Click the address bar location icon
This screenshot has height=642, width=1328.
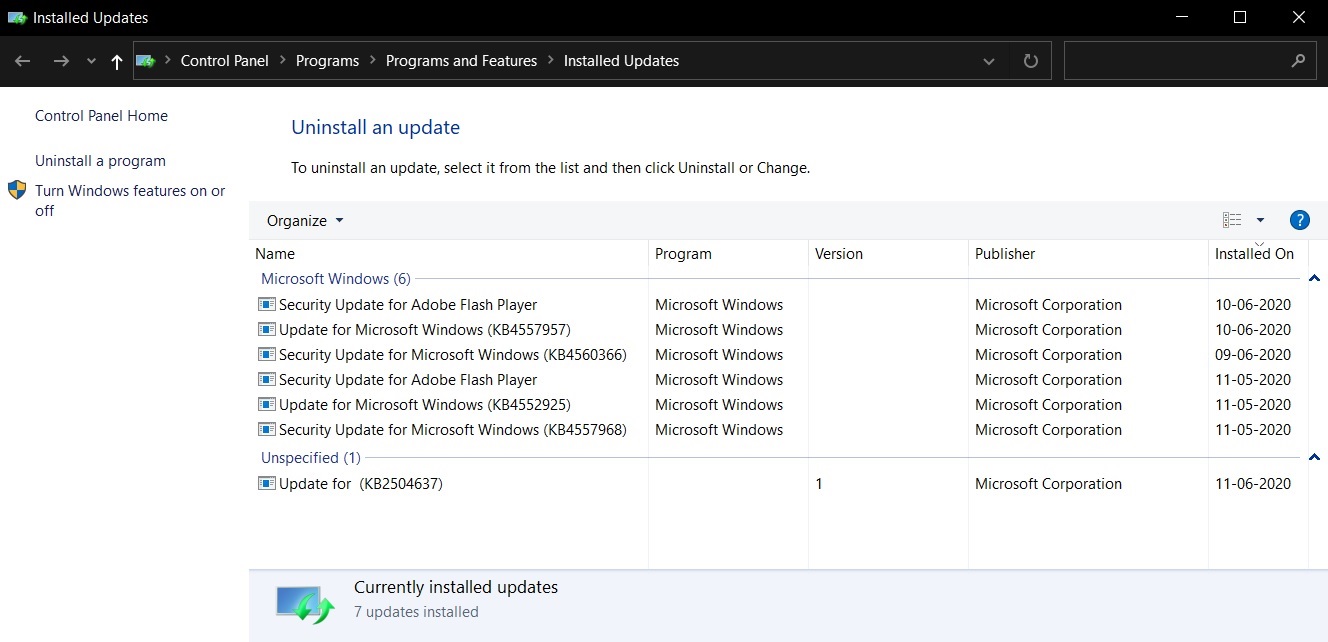(146, 61)
